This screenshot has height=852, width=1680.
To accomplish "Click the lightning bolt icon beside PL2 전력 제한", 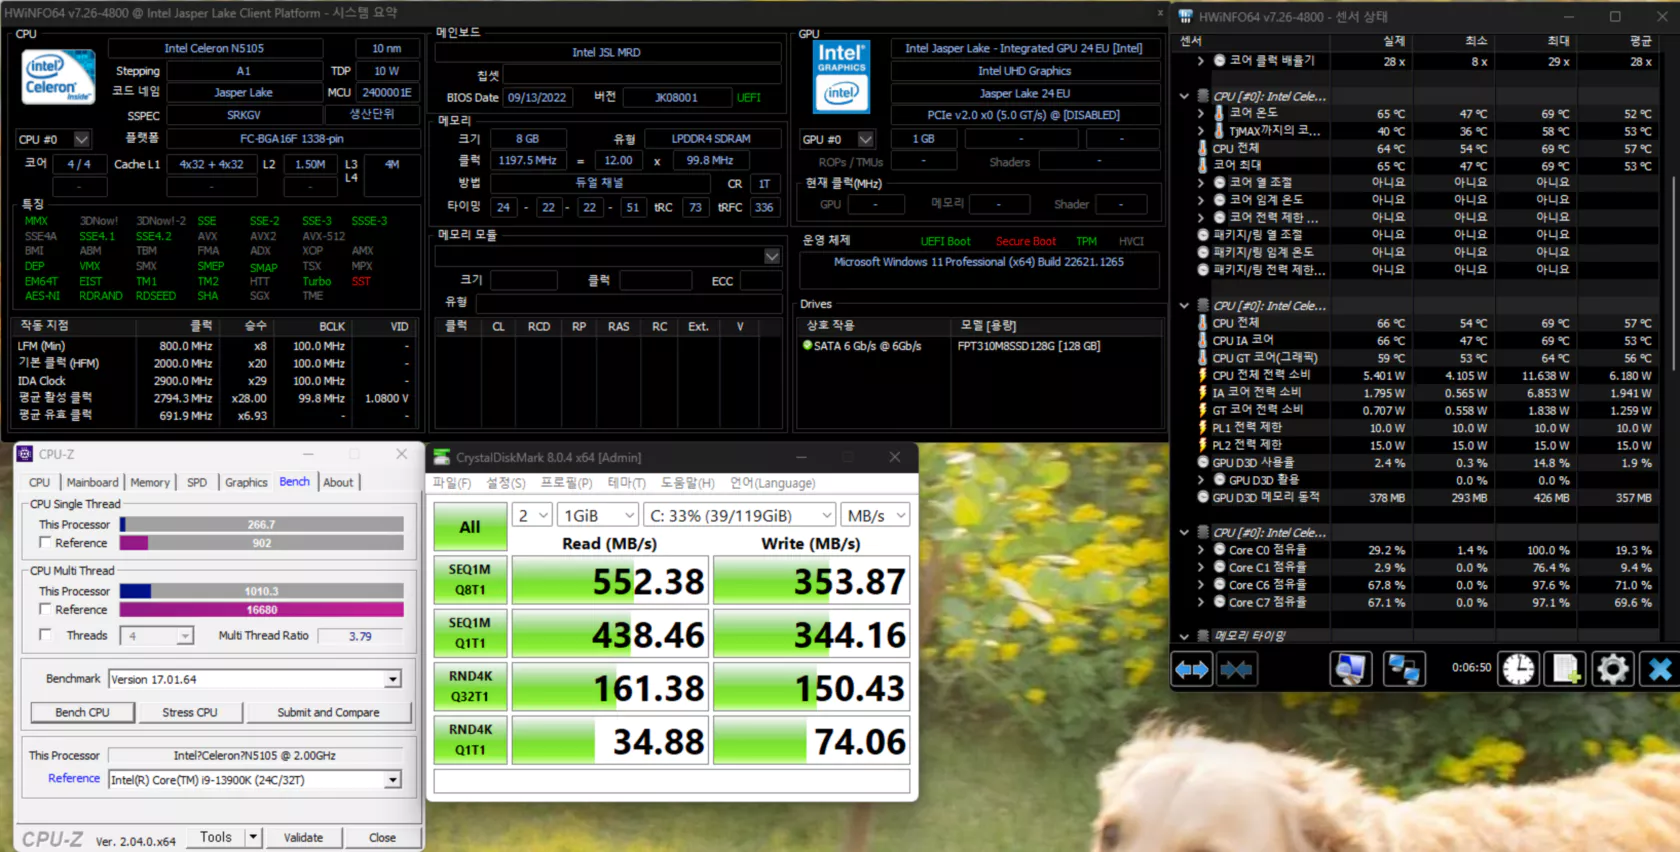I will [x=1203, y=445].
